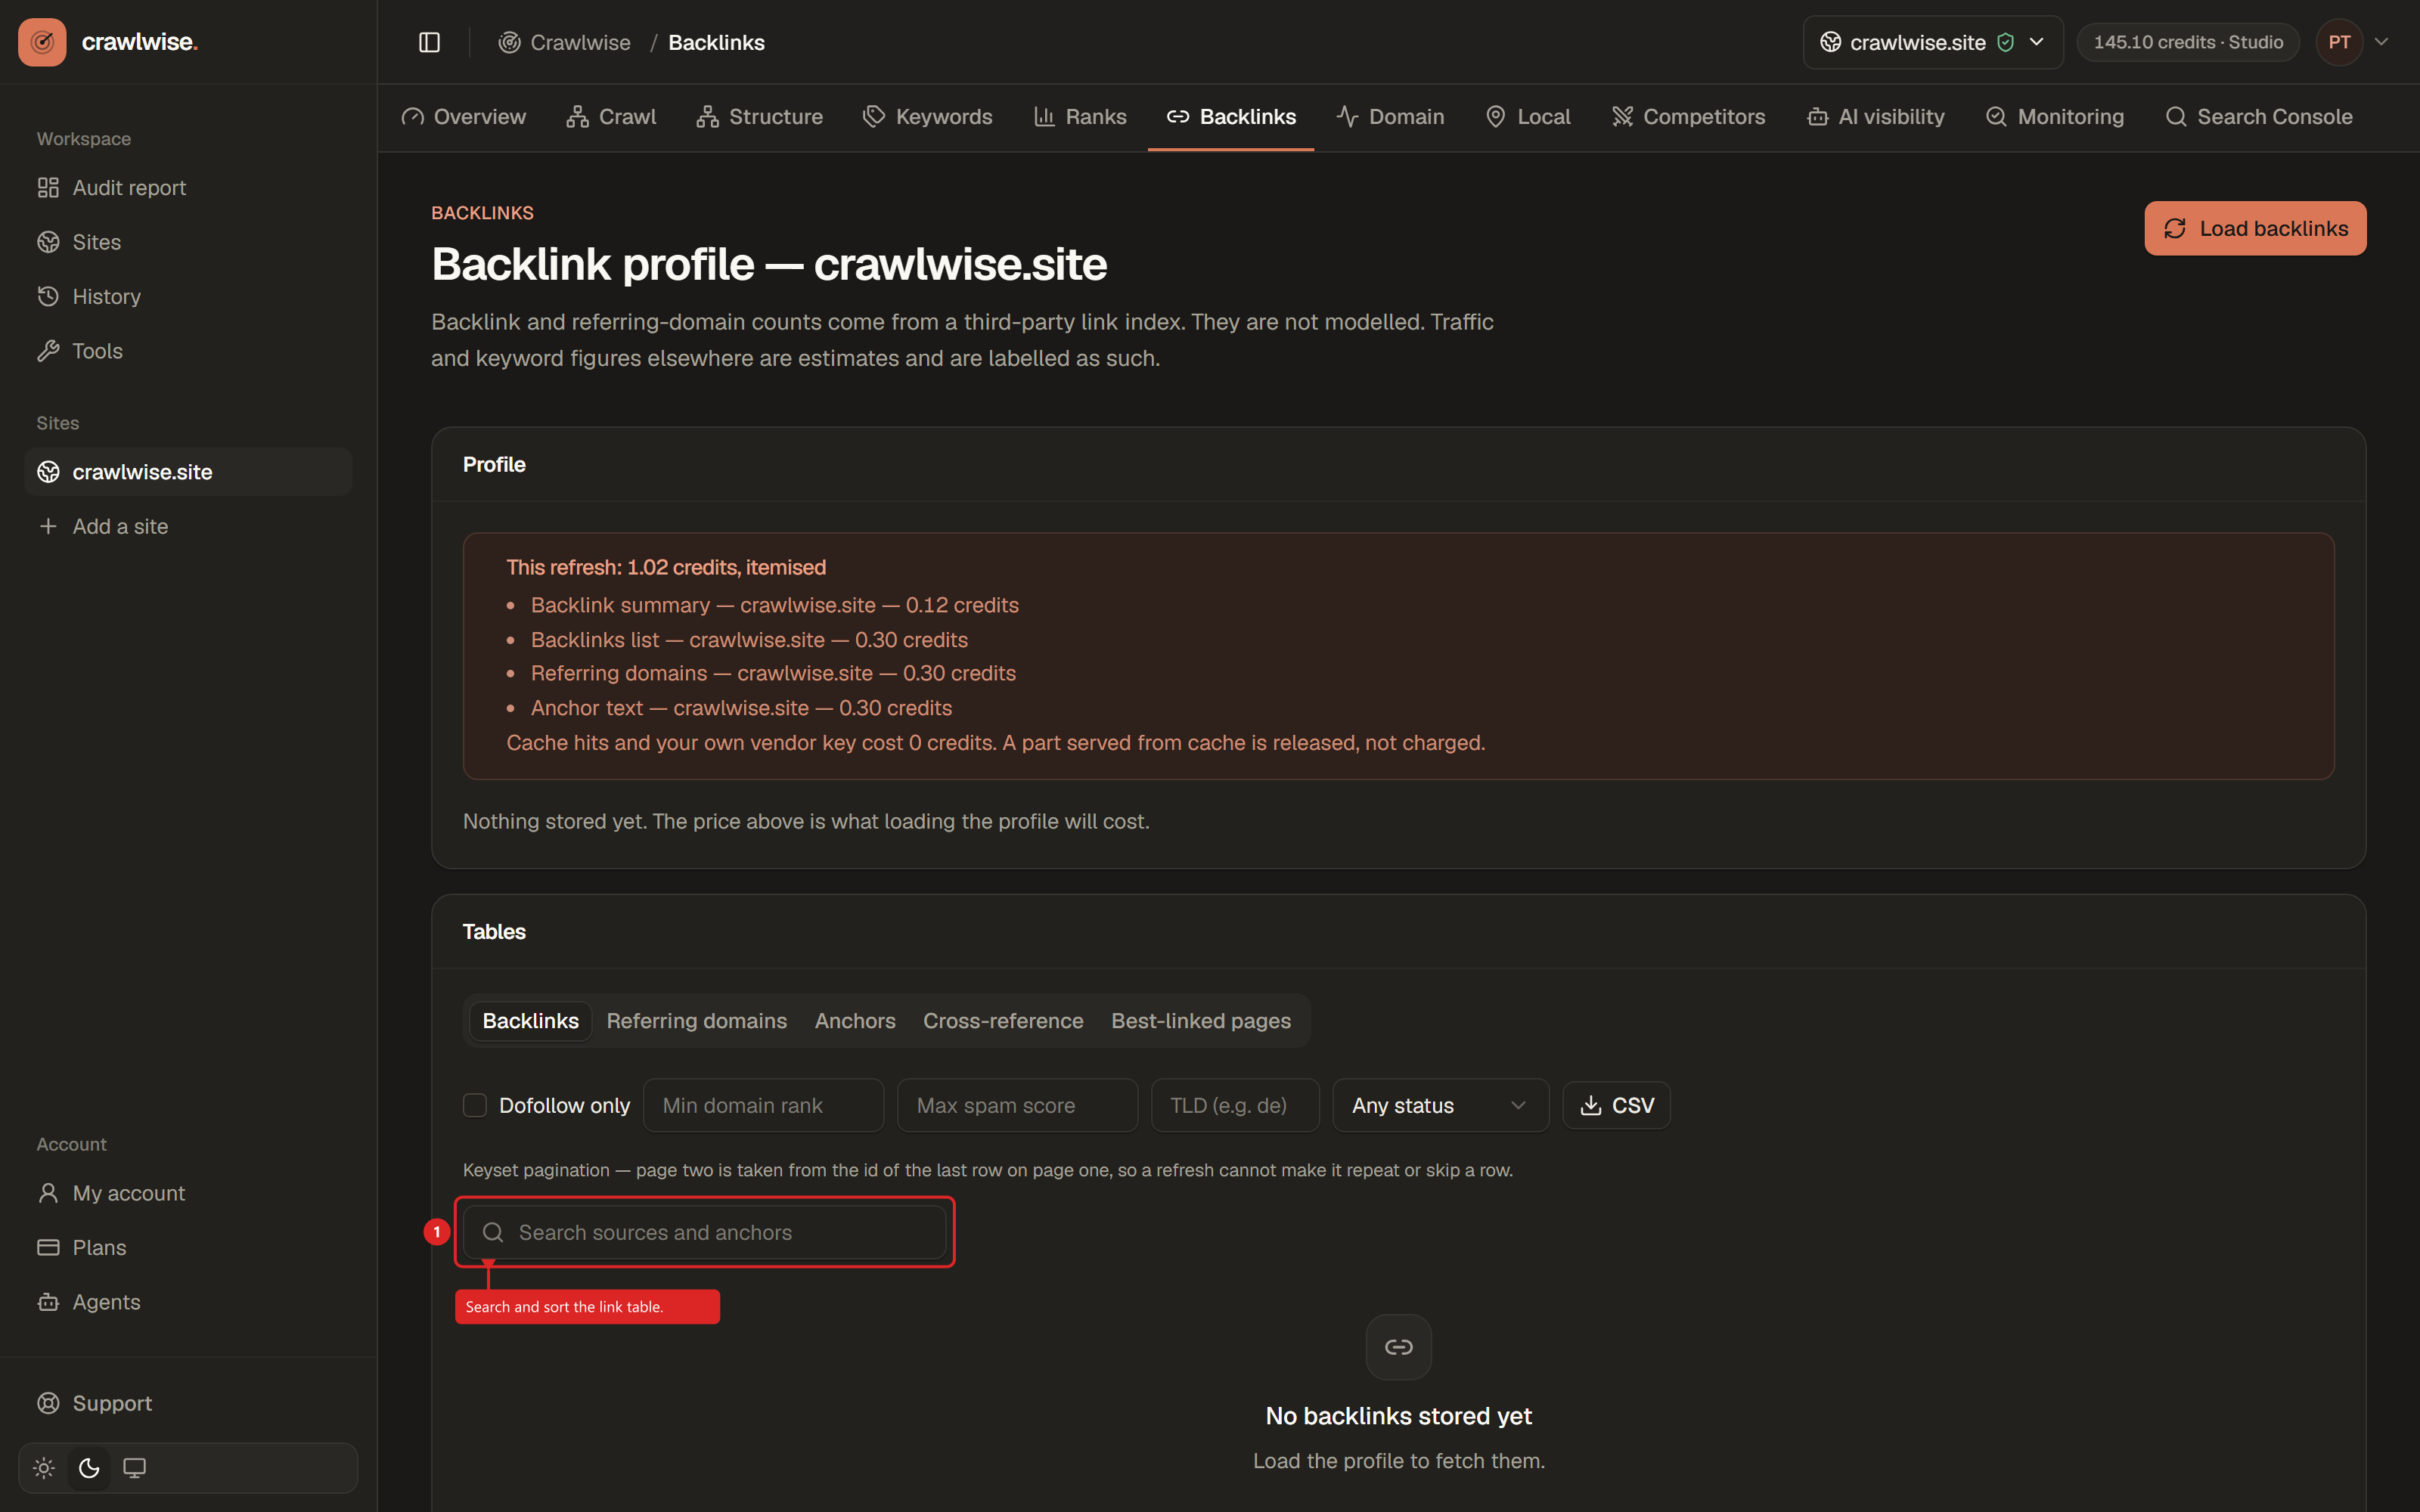
Task: Open Audit report in the sidebar
Action: click(x=188, y=188)
